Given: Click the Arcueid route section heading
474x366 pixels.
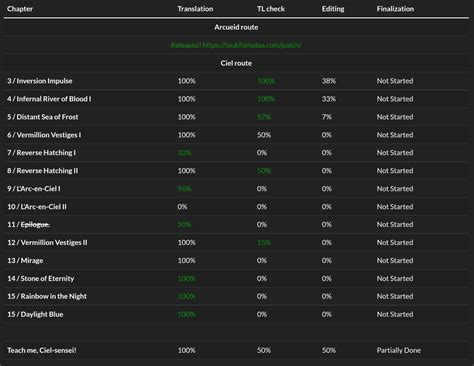Looking at the screenshot, I should point(236,27).
